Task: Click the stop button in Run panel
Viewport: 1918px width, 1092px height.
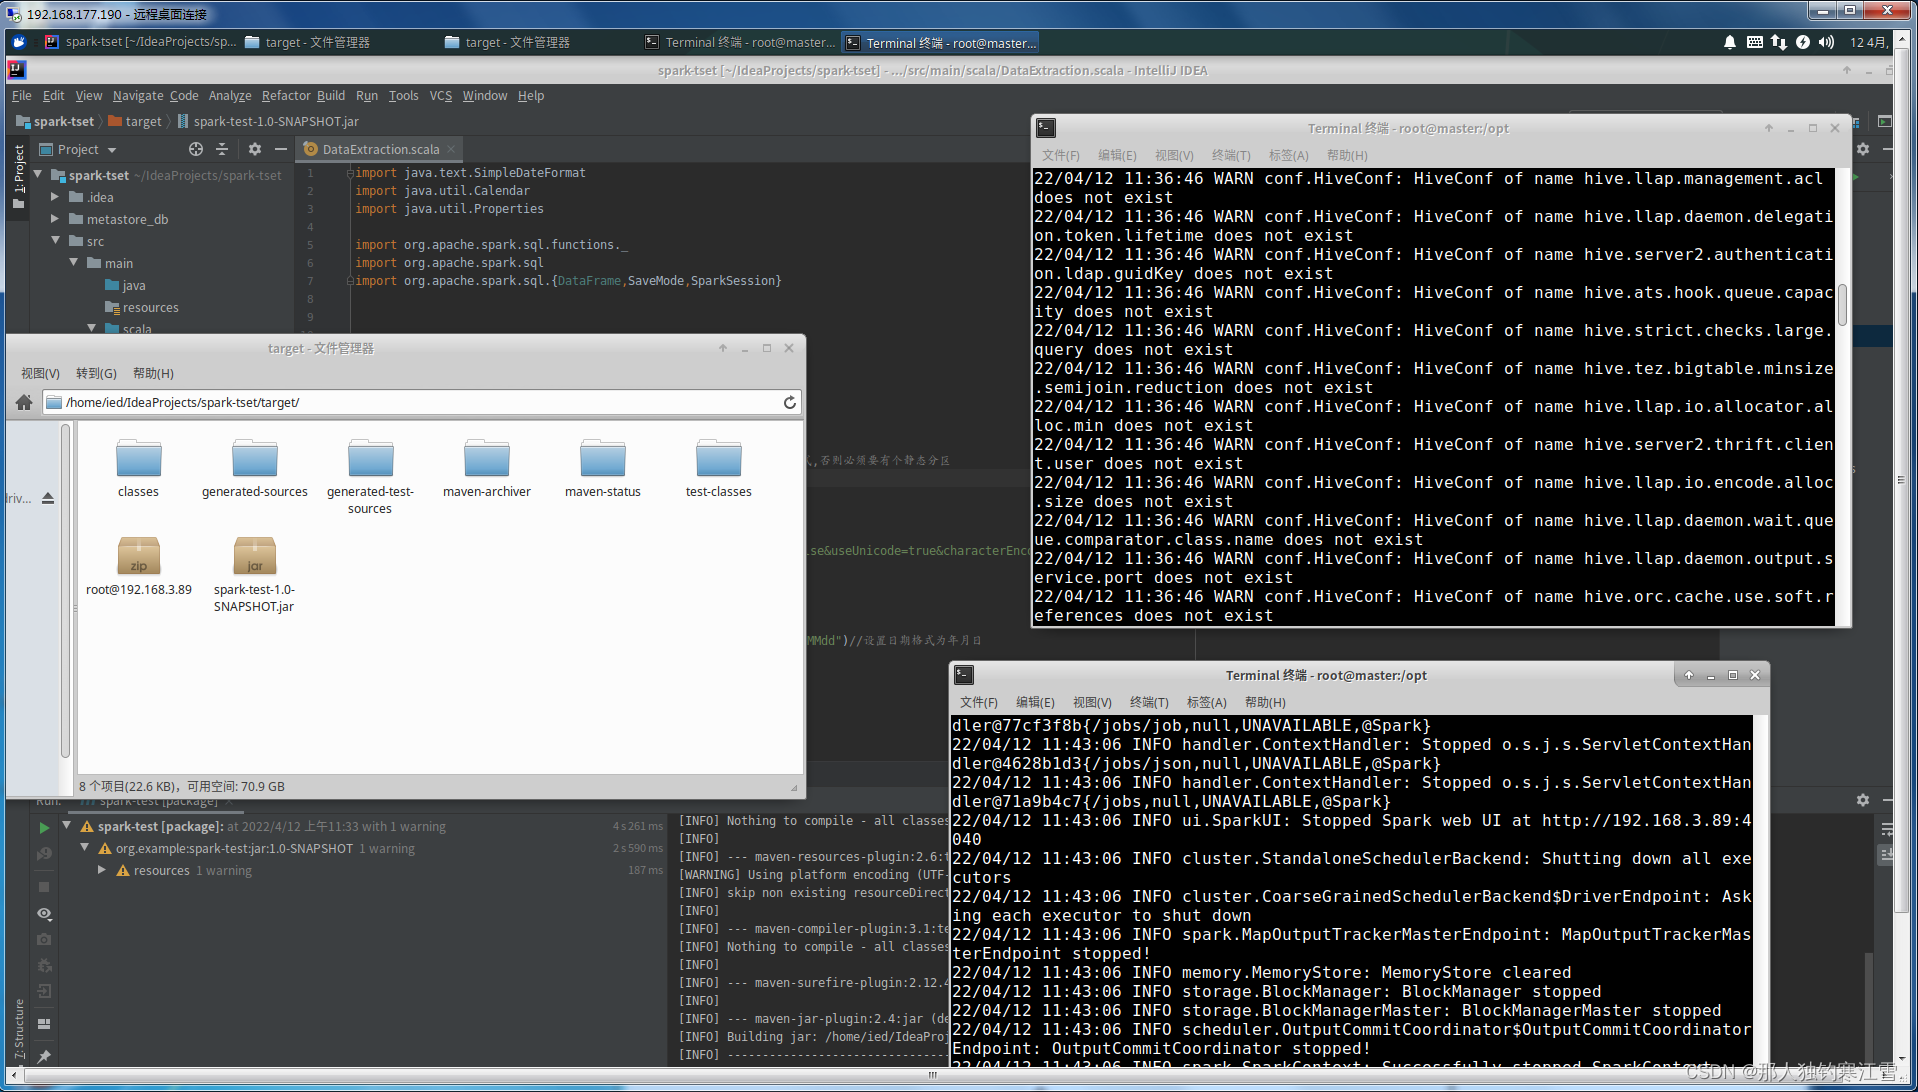Action: coord(44,887)
